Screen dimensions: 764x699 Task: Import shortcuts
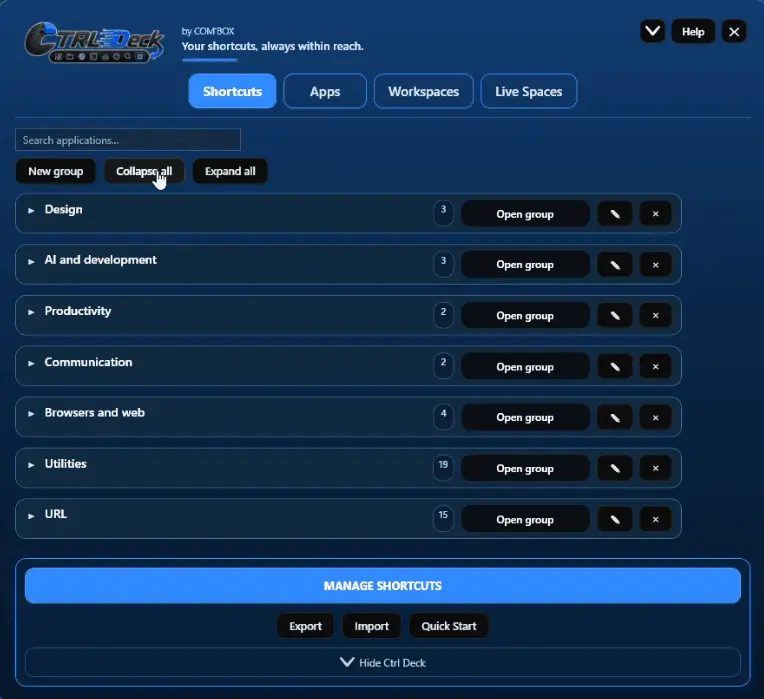372,626
